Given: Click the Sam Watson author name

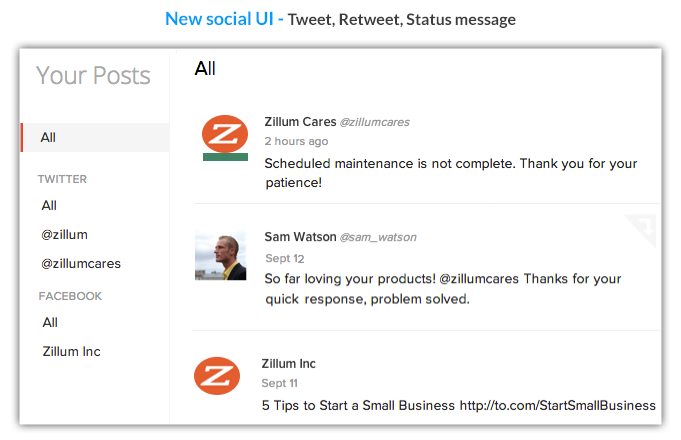Looking at the screenshot, I should tap(301, 237).
